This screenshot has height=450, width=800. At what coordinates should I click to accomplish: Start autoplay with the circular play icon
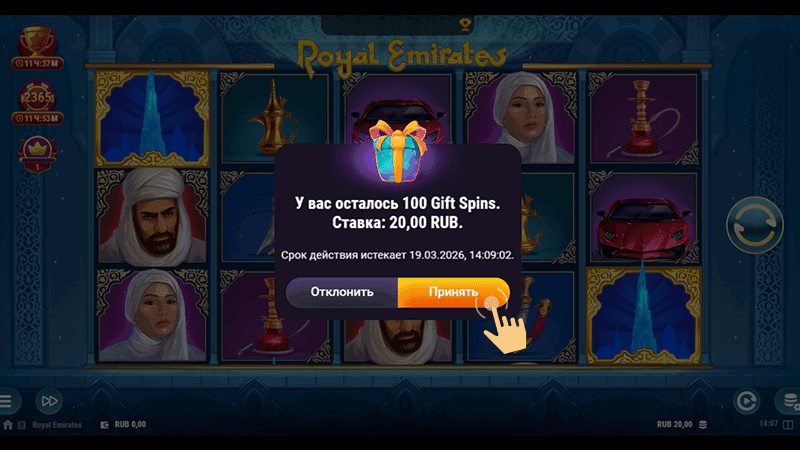pos(746,401)
